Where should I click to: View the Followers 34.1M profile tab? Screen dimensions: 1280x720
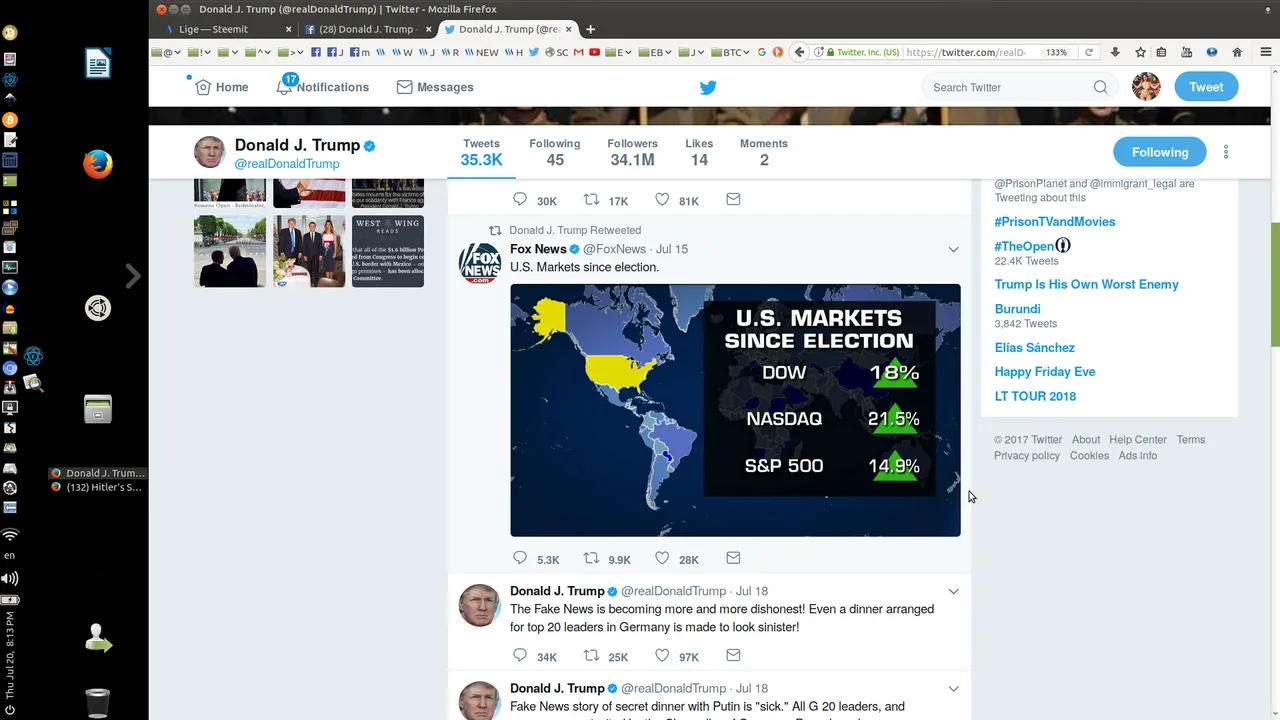[632, 152]
